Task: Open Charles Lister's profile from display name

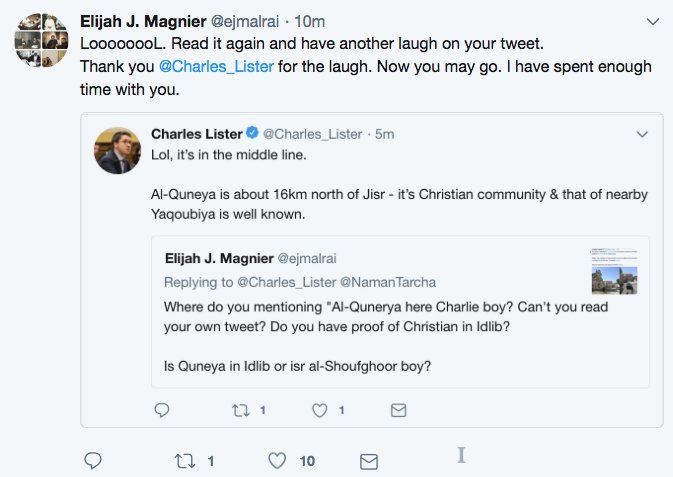Action: point(197,134)
